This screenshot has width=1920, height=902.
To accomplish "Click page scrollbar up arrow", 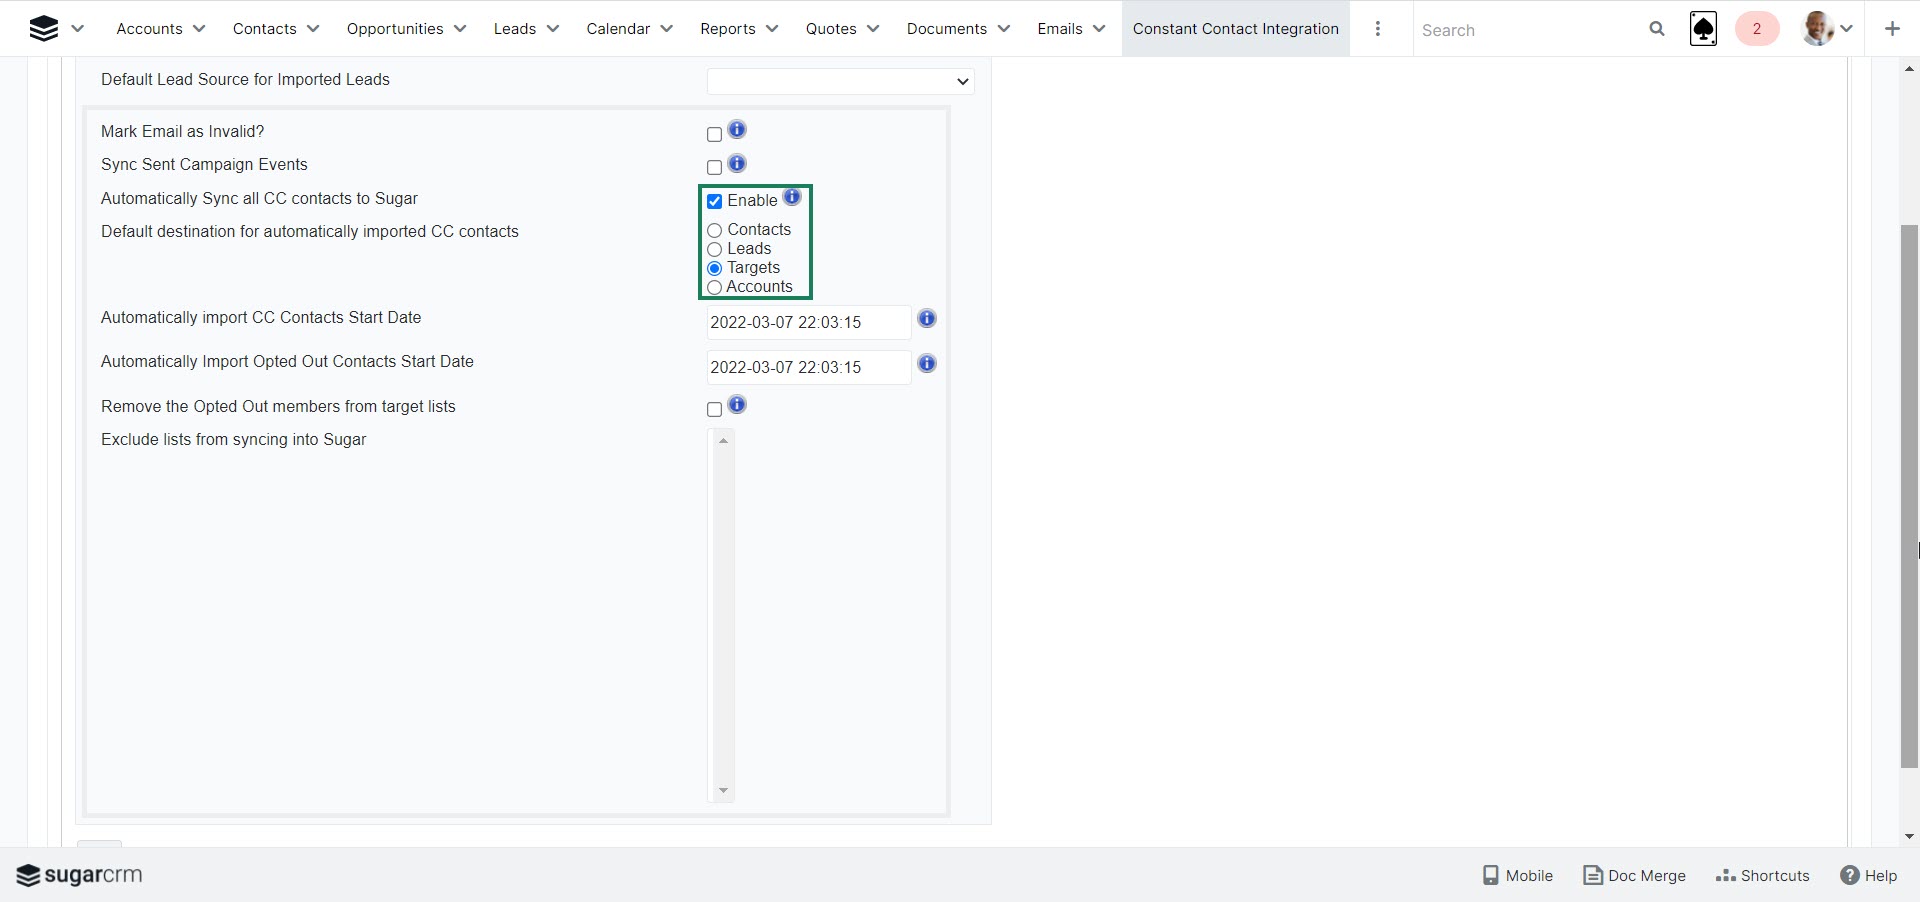I will [1909, 69].
